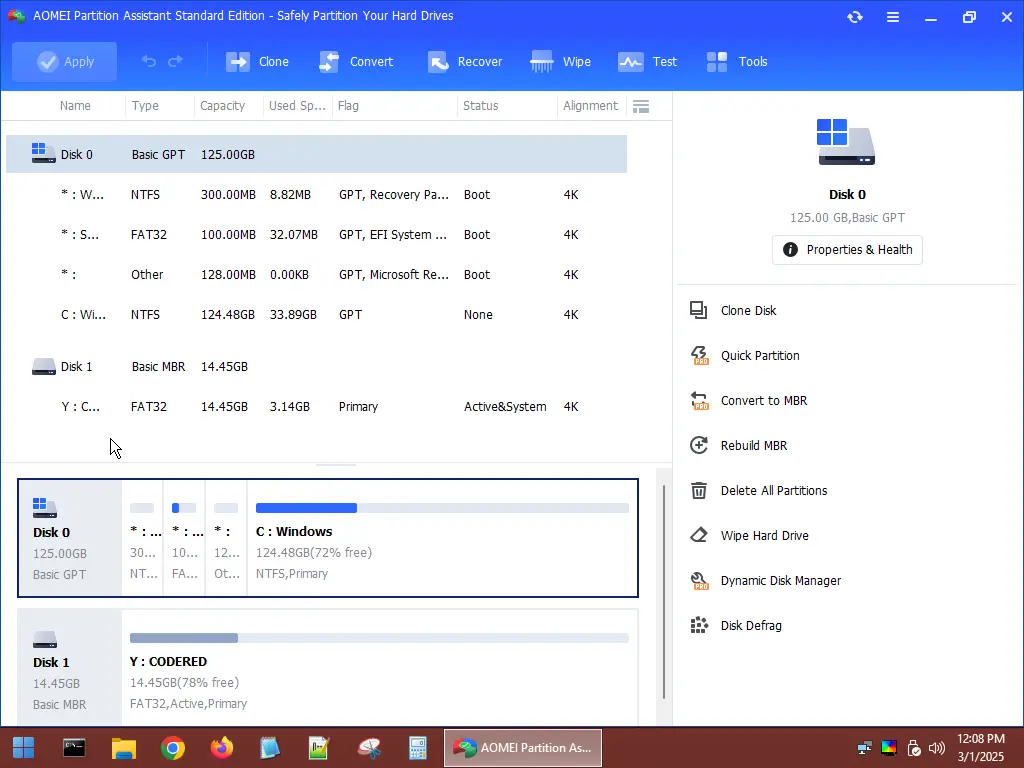The image size is (1024, 768).
Task: Select the small Other block on Disk 0
Action: [x=226, y=538]
